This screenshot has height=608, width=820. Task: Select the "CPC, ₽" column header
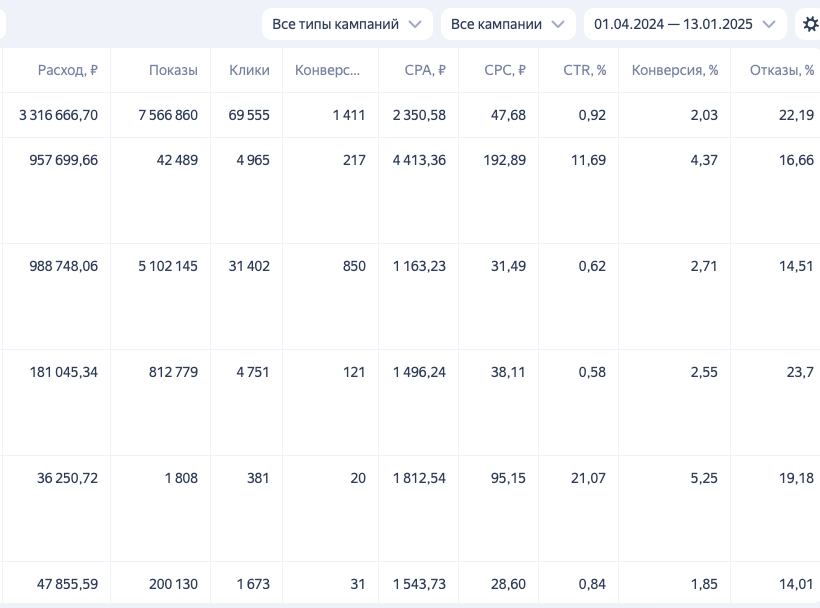coord(505,70)
